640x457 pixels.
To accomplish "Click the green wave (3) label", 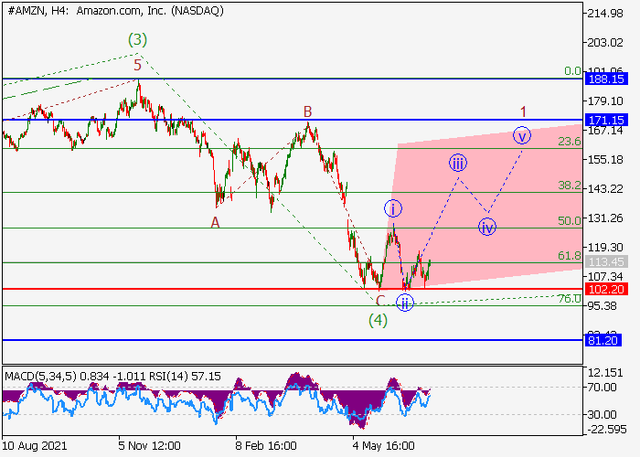I will coord(137,40).
